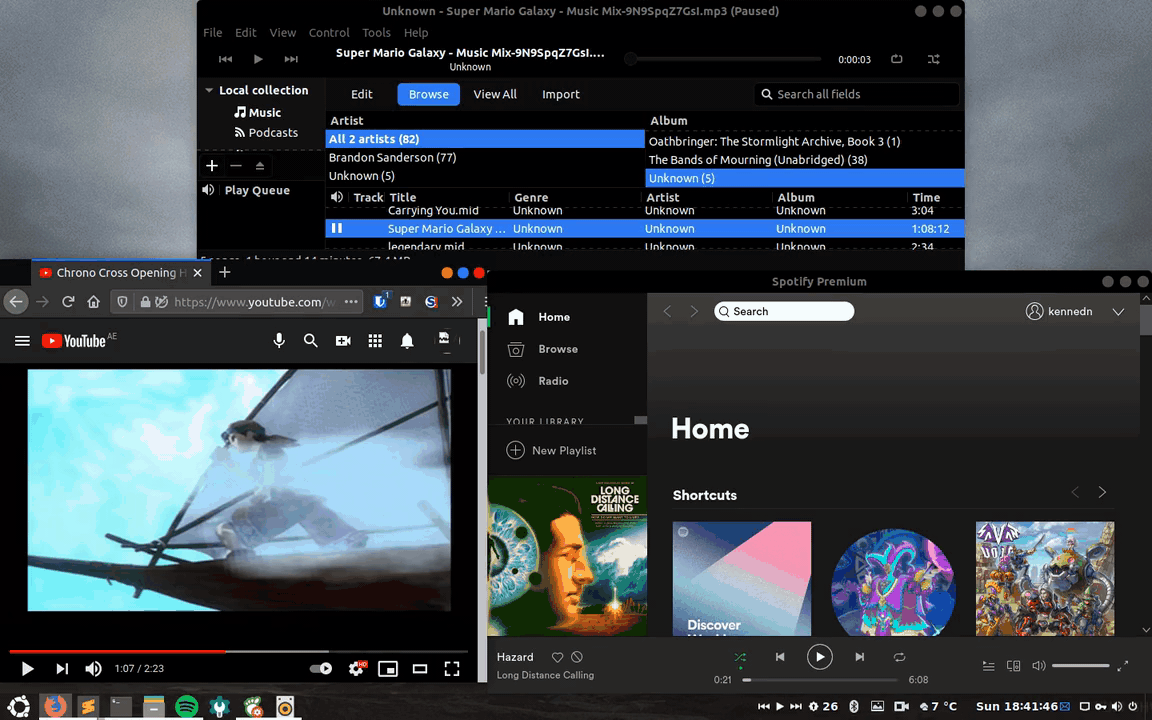Click the YouTube logo

pos(73,341)
